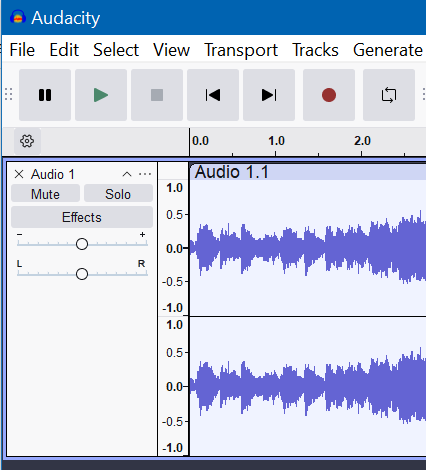Screen dimensions: 426x470
Task: Mute the Audio 1 track
Action: click(45, 194)
